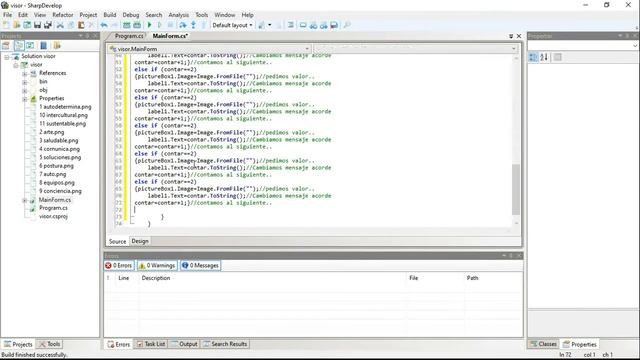This screenshot has height=360, width=640.
Task: Click the Build Solution toolbar icon
Action: pyautogui.click(x=127, y=25)
